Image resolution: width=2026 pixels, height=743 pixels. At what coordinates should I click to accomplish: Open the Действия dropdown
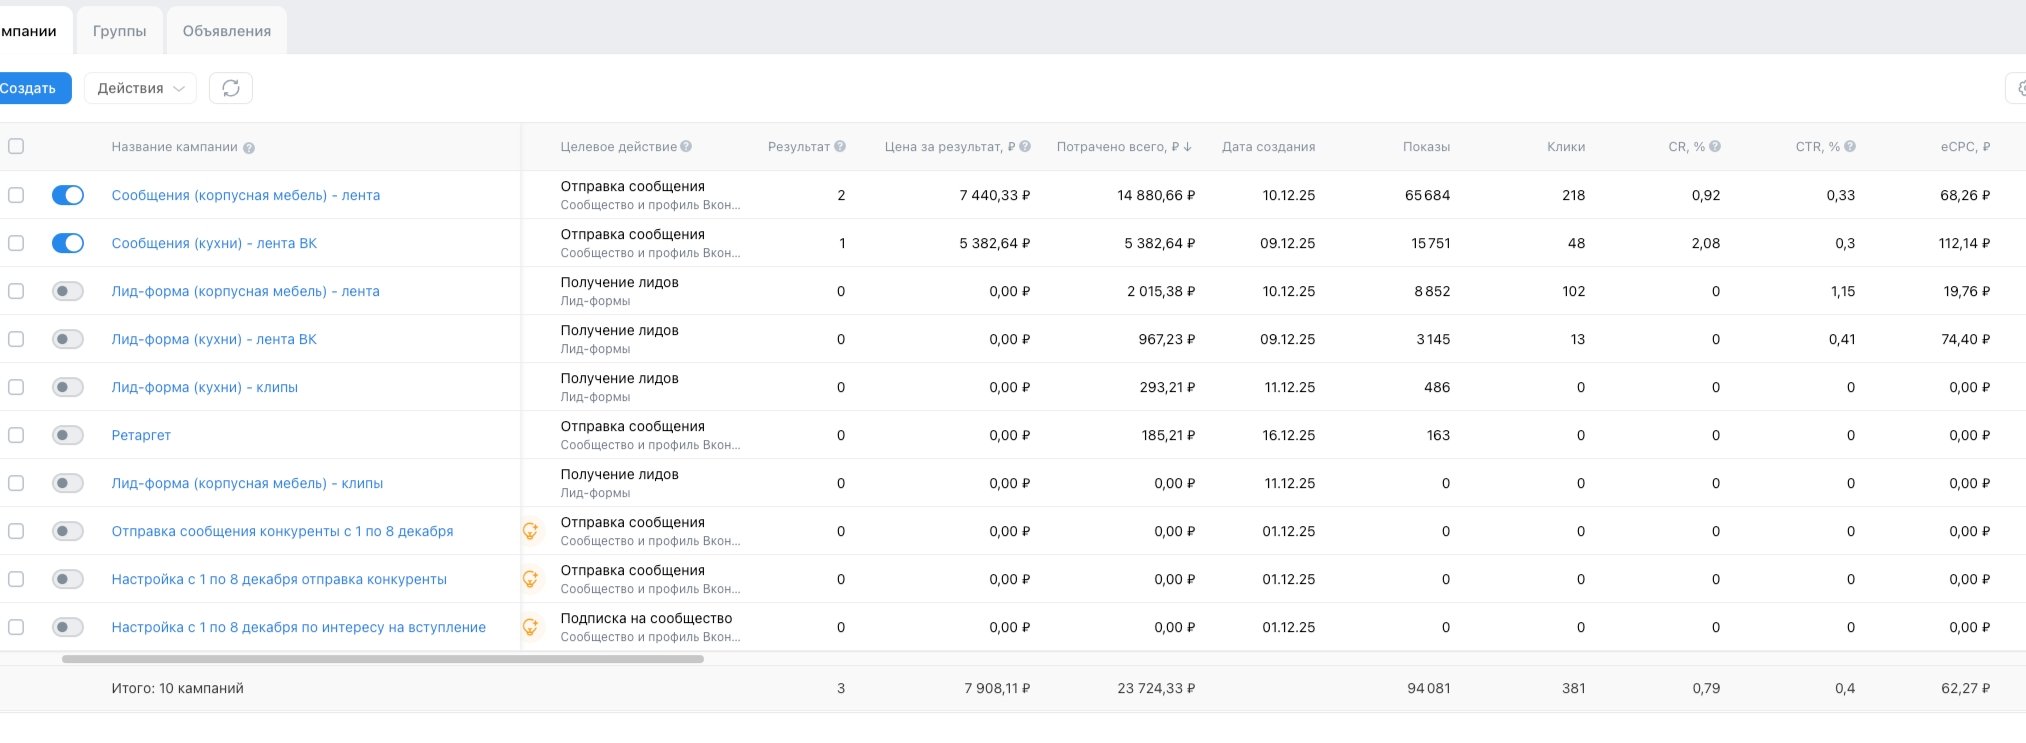pyautogui.click(x=140, y=88)
